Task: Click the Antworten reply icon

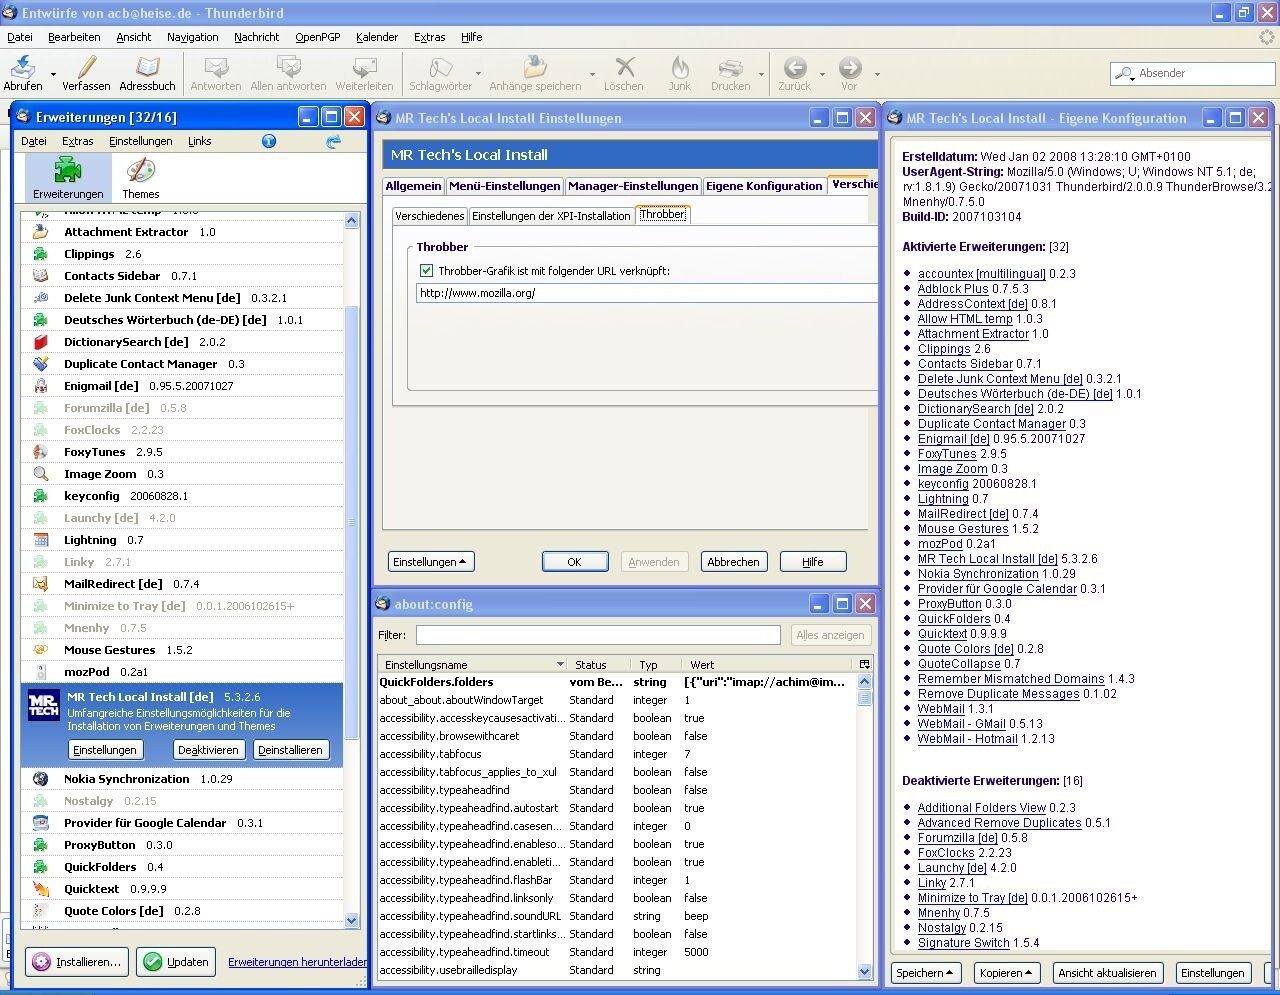Action: click(x=215, y=67)
